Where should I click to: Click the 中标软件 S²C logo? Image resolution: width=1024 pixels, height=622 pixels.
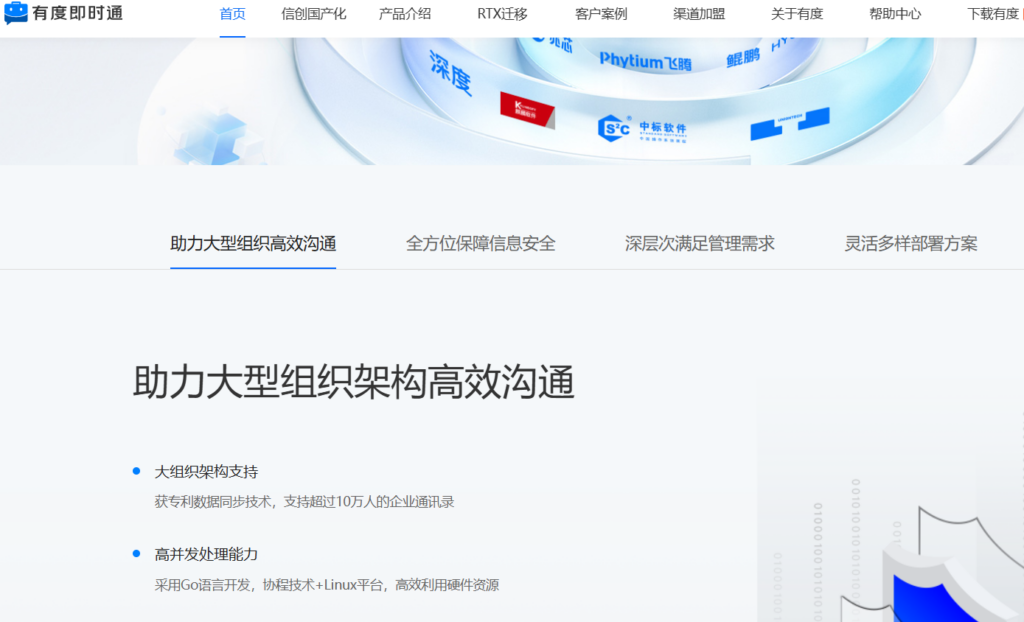(x=642, y=128)
